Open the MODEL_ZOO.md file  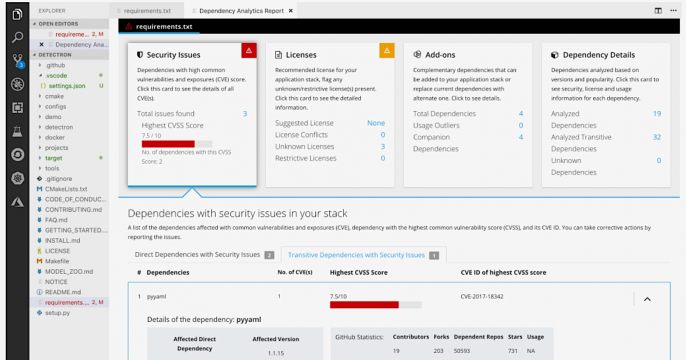click(69, 271)
